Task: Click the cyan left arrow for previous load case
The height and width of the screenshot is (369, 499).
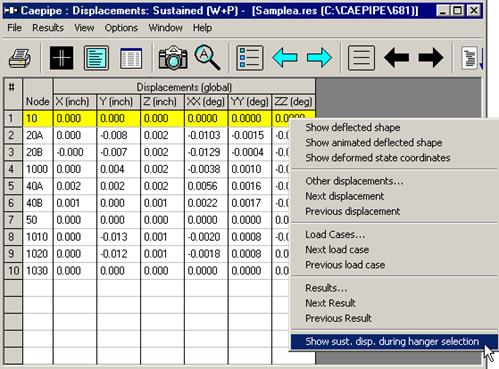Action: coord(285,58)
